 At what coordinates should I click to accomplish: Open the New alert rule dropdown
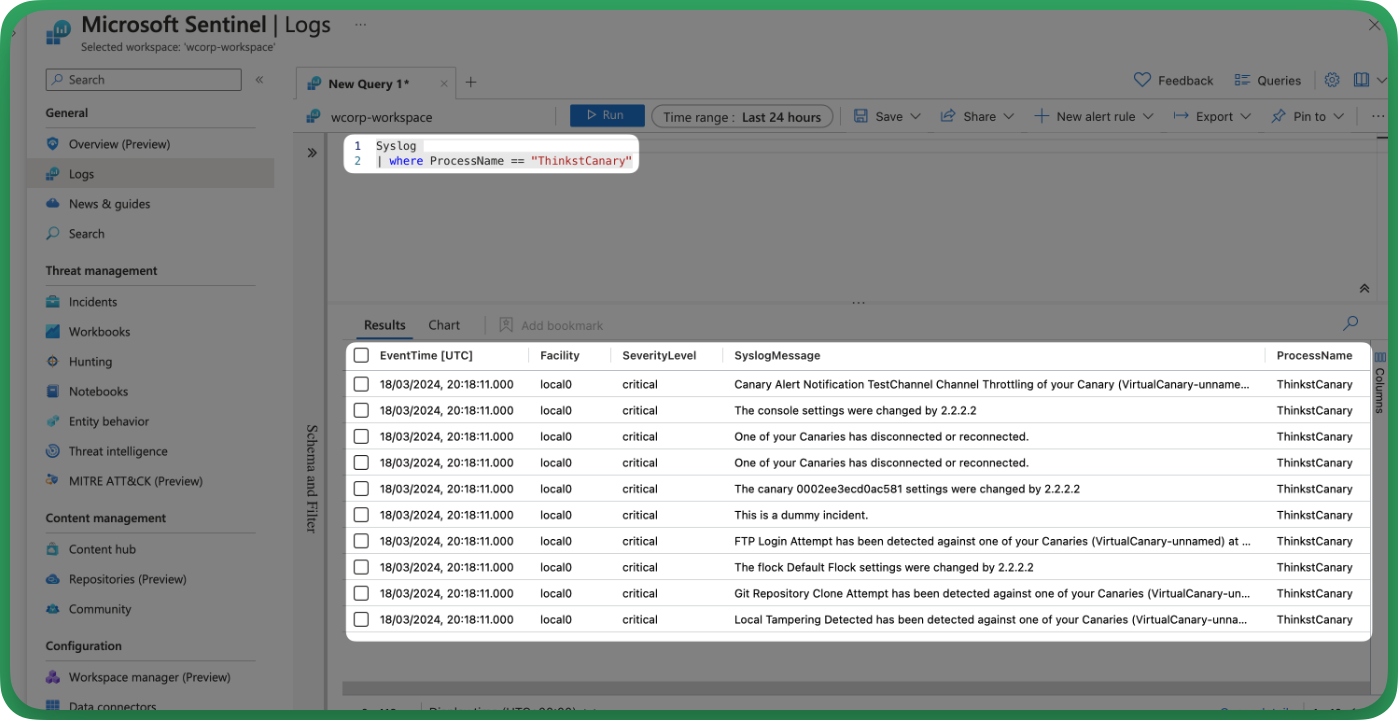[1093, 117]
